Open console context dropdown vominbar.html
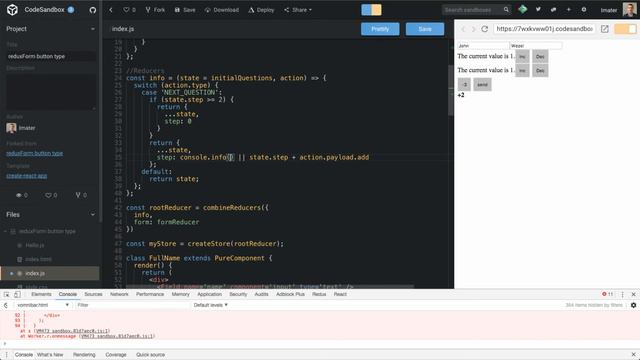Screen dimensions: 640x360 pyautogui.click(x=42, y=305)
